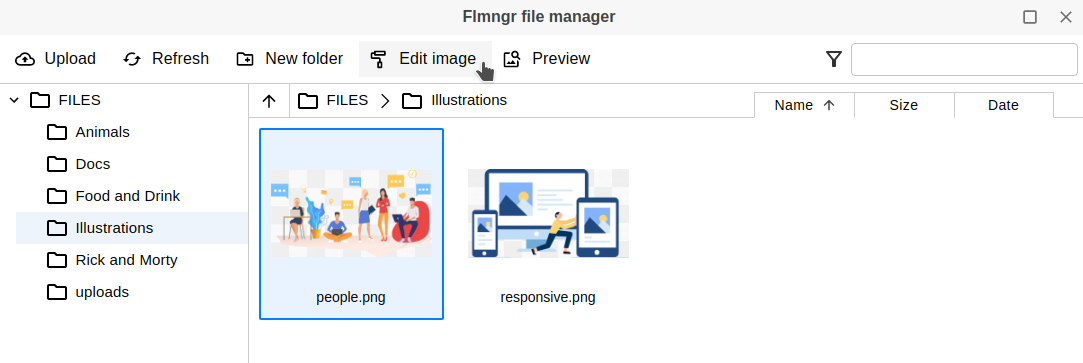
Task: Click the New folder button label
Action: pyautogui.click(x=304, y=59)
